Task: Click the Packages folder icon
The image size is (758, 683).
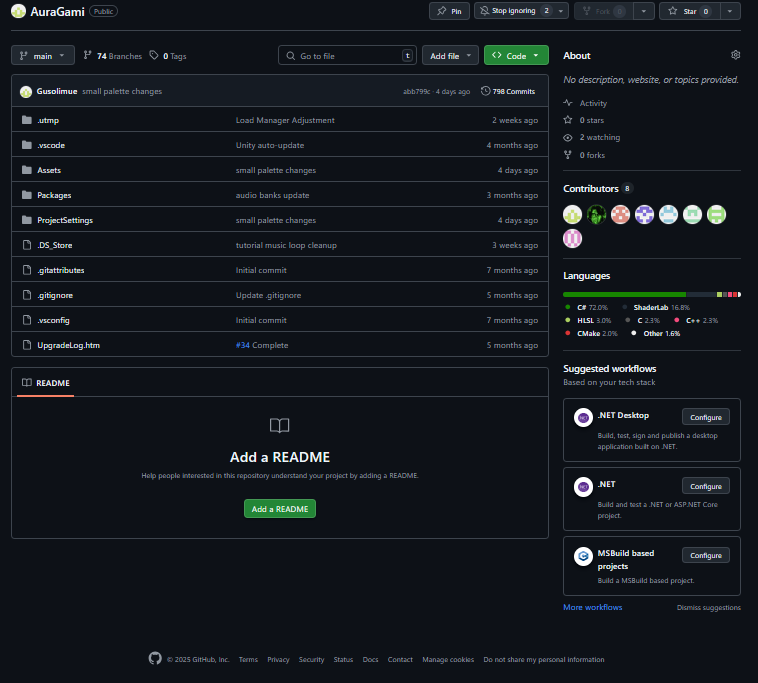Action: [x=27, y=195]
